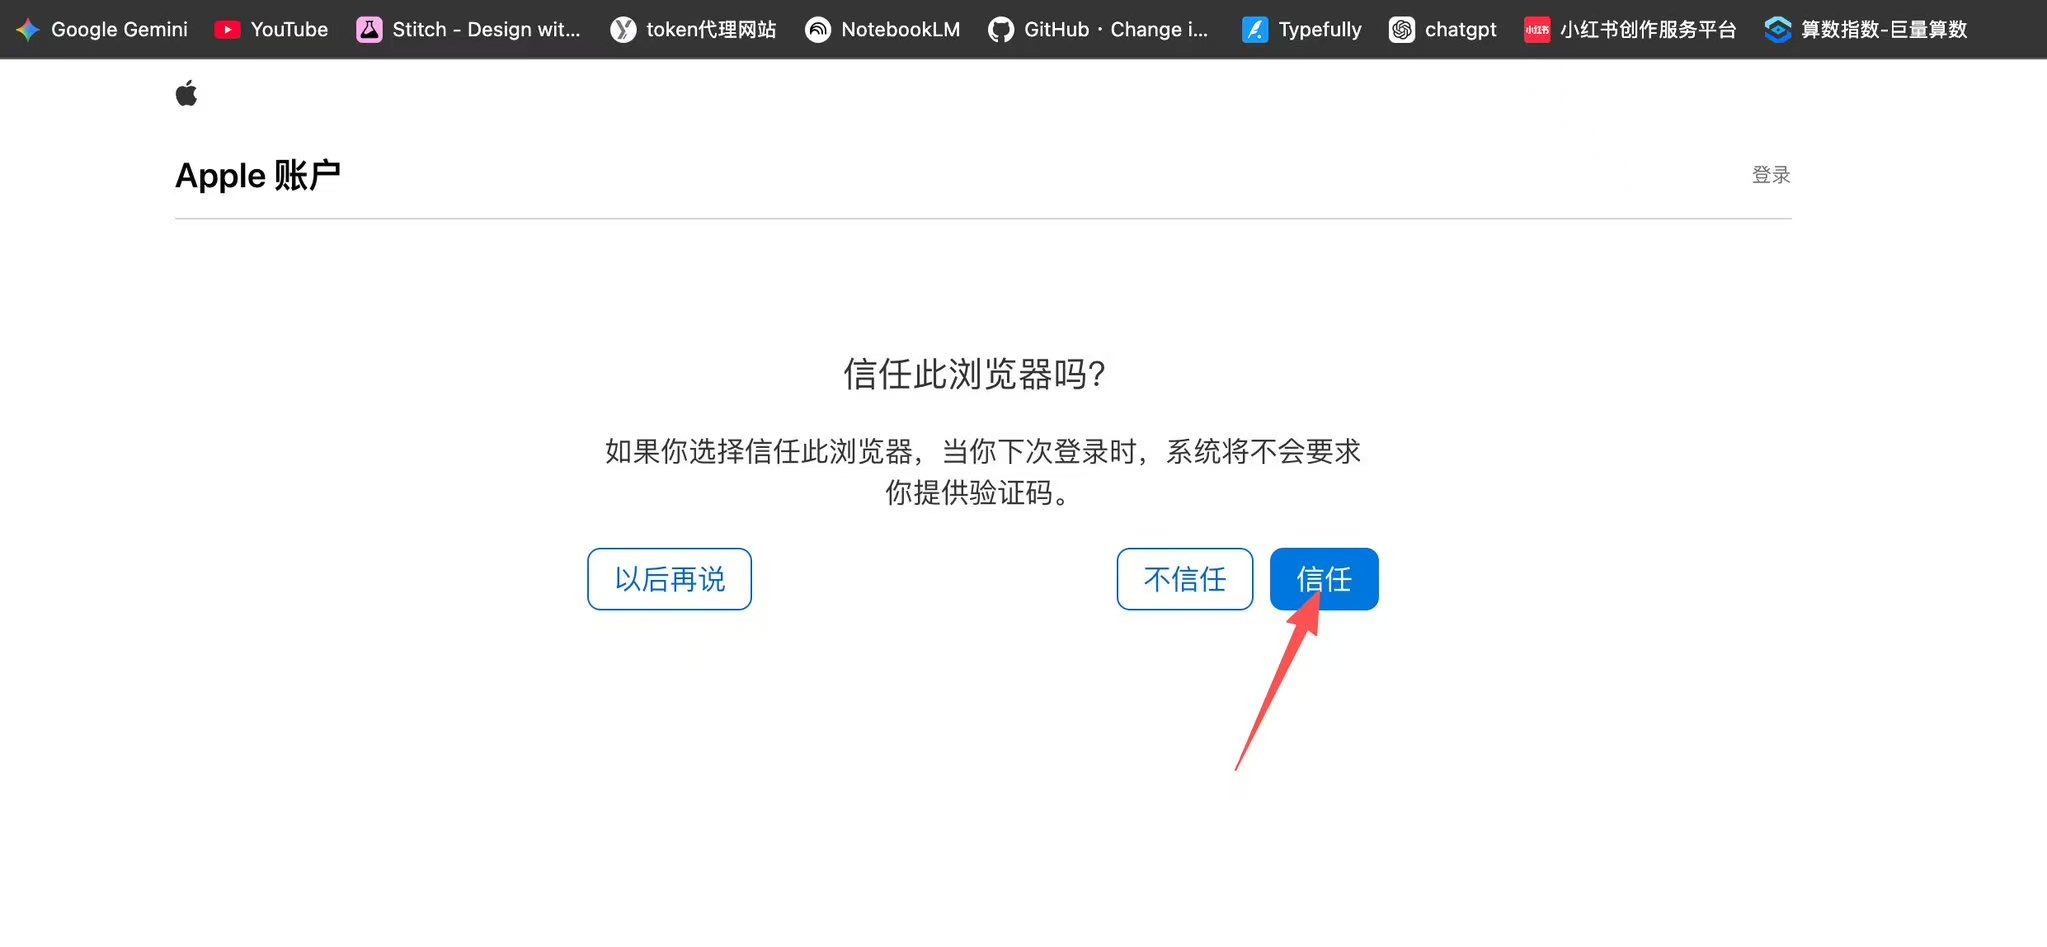Open the Typefully bookmark
2047x947 pixels.
[1301, 29]
